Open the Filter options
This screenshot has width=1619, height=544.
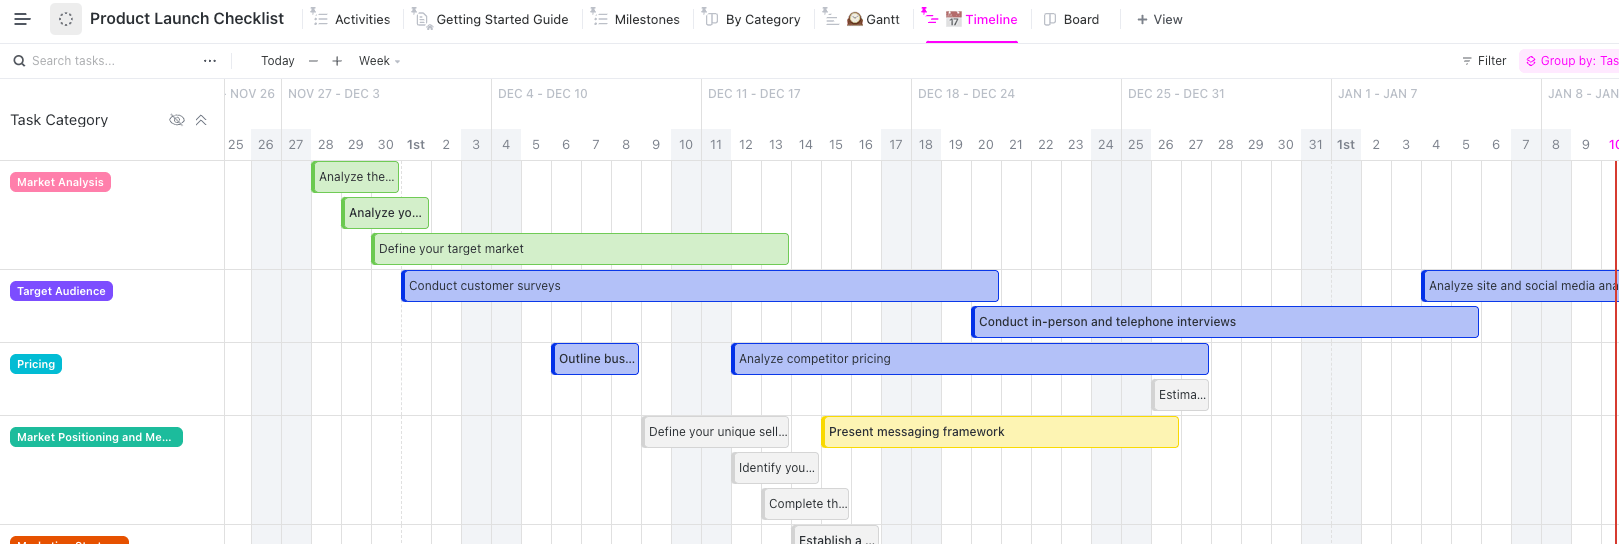pyautogui.click(x=1484, y=61)
